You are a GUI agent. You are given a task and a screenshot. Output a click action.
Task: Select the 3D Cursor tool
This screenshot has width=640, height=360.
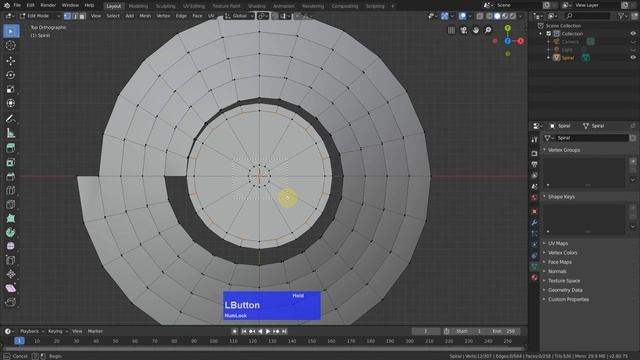(x=11, y=45)
